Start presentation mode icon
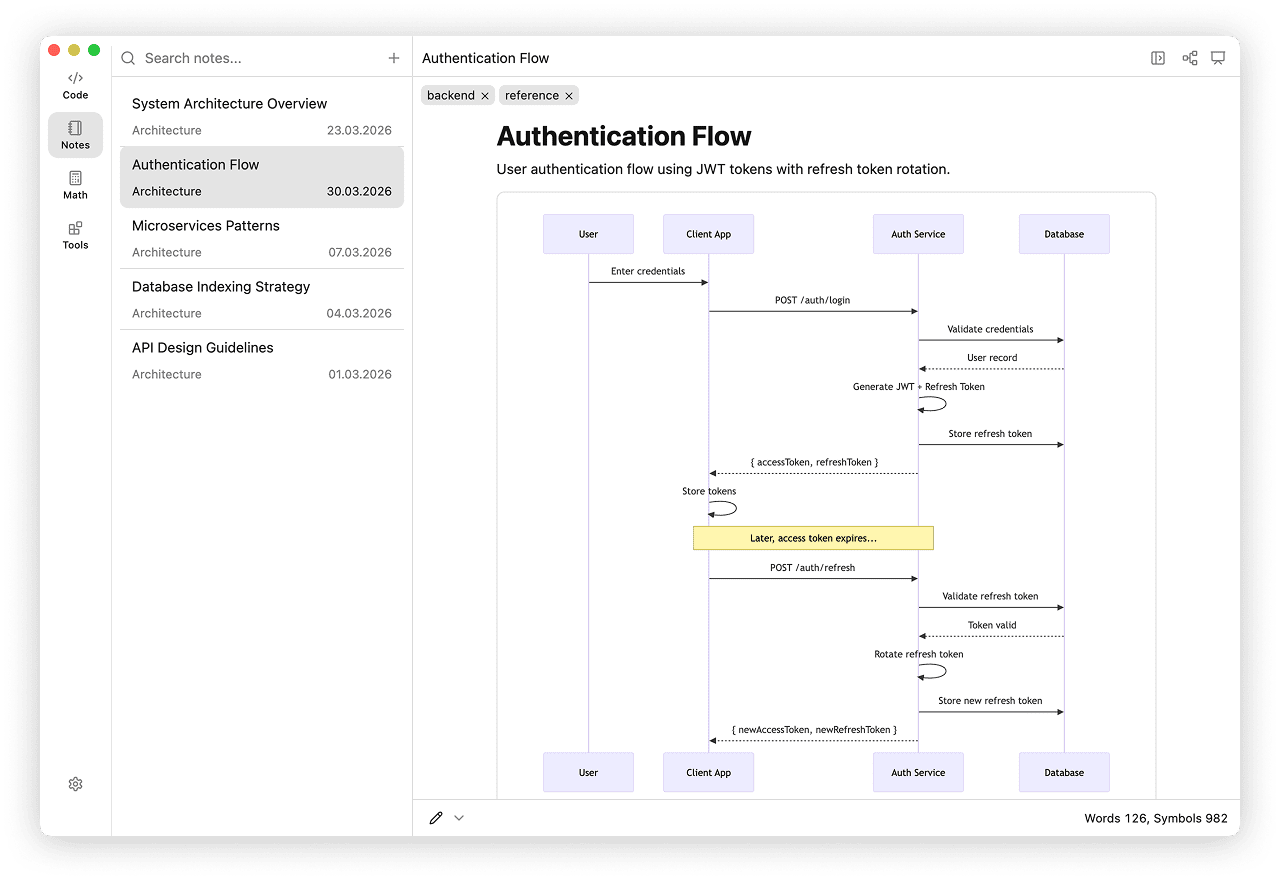The image size is (1280, 880). pos(1218,58)
